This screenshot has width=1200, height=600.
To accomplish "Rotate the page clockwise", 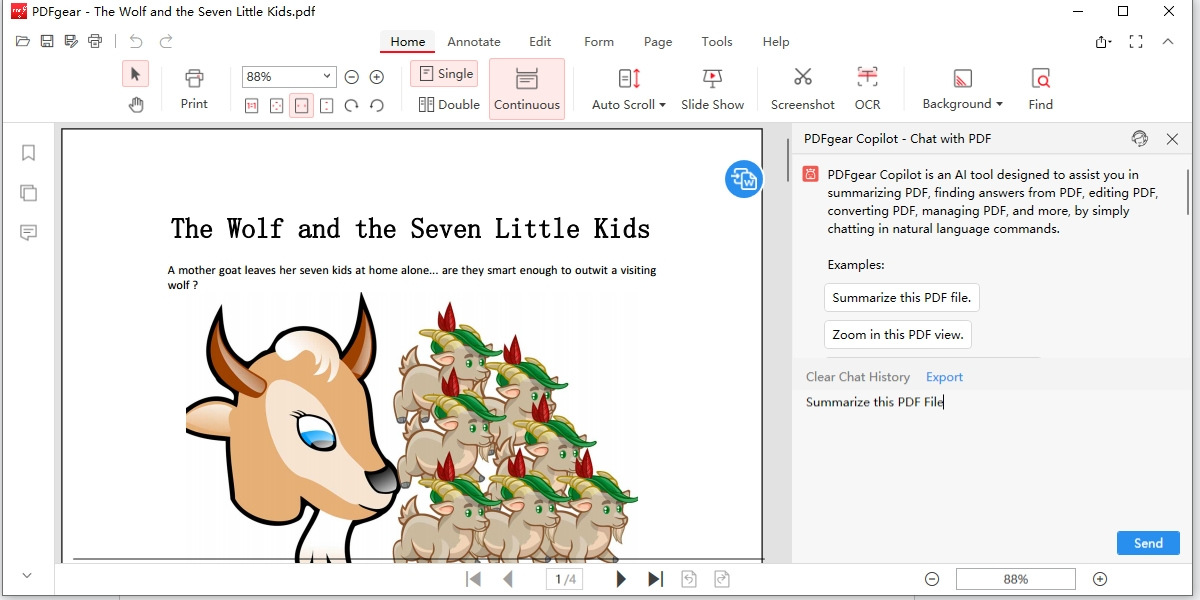I will pyautogui.click(x=352, y=105).
